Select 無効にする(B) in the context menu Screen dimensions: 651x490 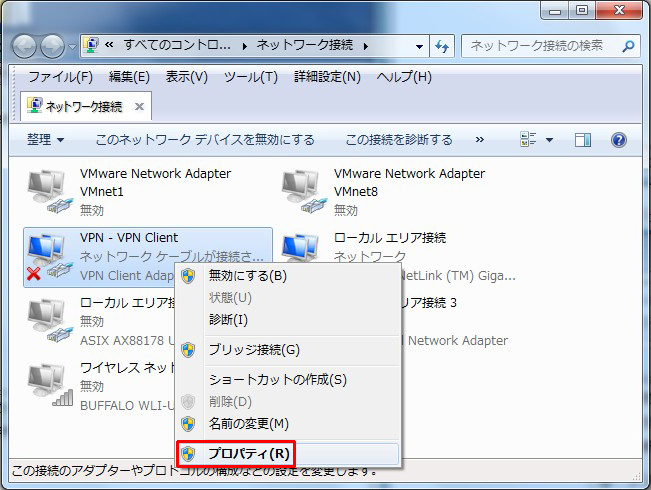coord(246,276)
